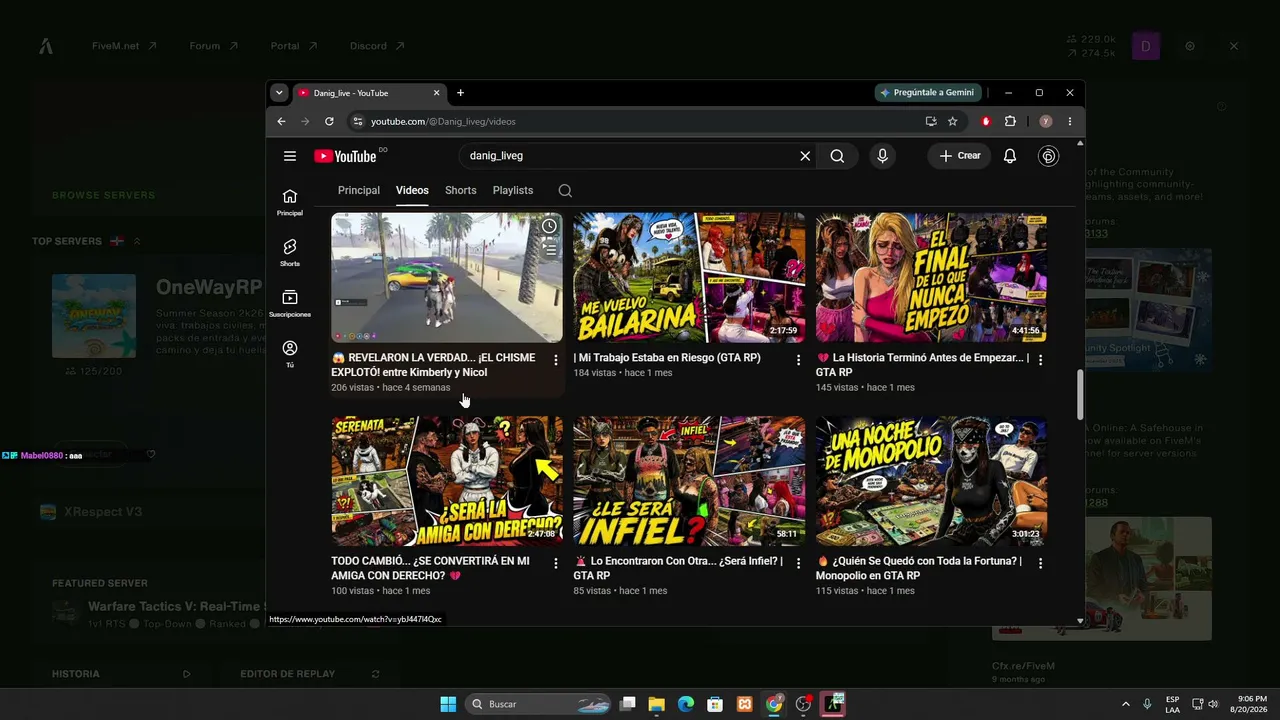The height and width of the screenshot is (720, 1280).
Task: Open Chrome extensions puzzle icon
Action: [1010, 121]
